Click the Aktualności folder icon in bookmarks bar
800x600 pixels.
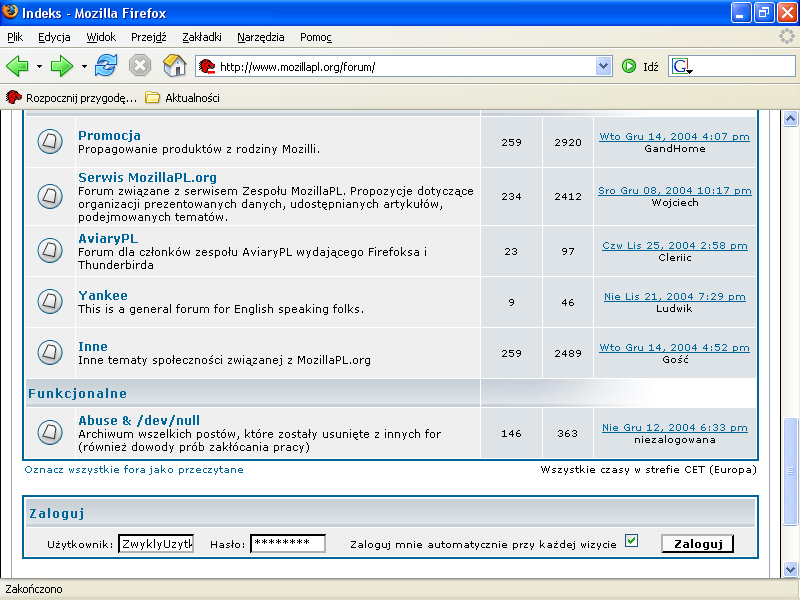(x=152, y=97)
